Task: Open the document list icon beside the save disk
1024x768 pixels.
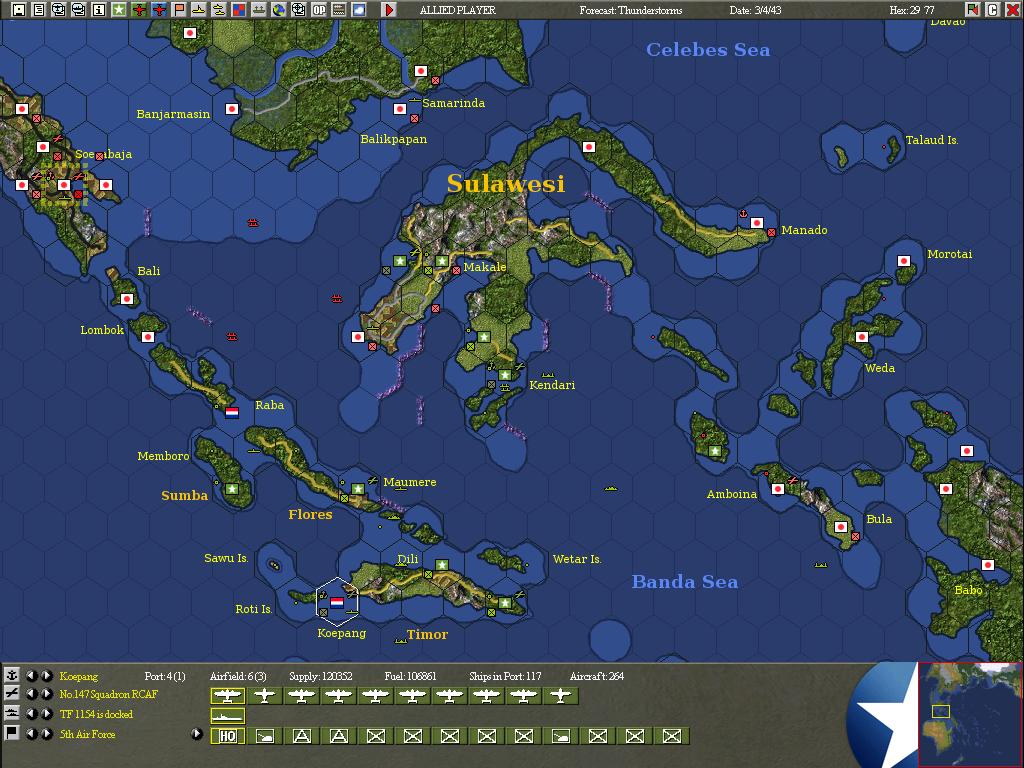Action: coord(39,10)
